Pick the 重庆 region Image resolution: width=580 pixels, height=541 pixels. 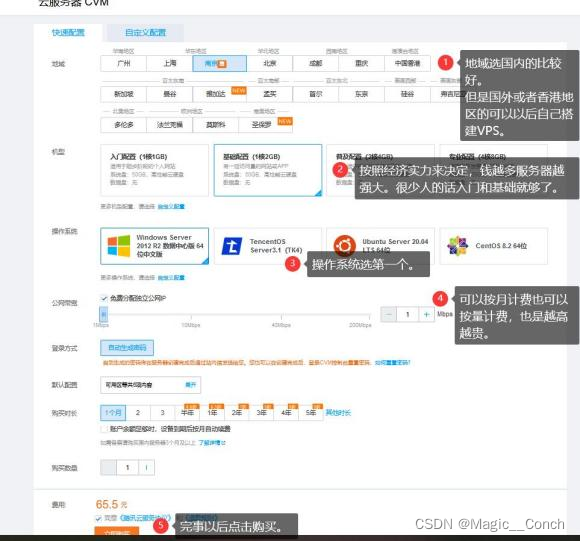(361, 63)
